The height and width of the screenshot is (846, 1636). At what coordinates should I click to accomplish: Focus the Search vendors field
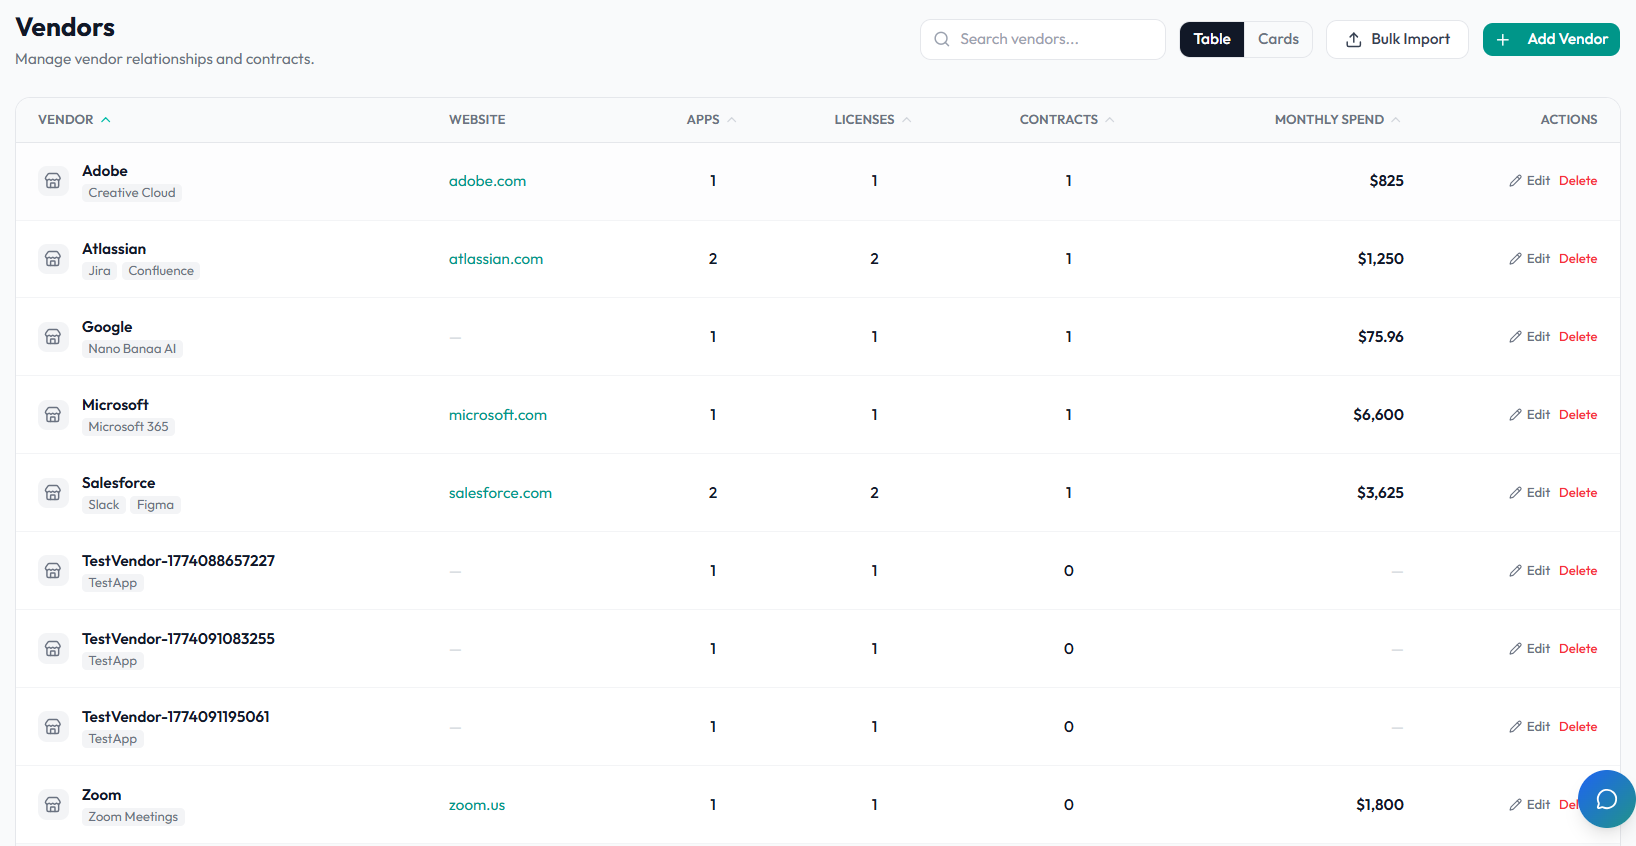click(x=1043, y=39)
